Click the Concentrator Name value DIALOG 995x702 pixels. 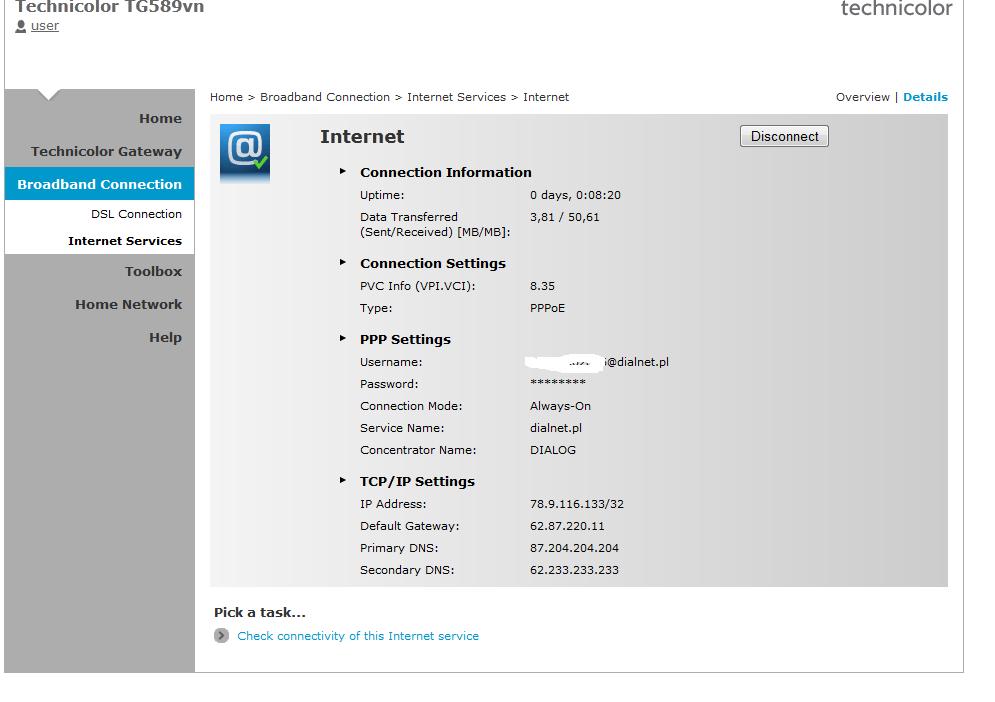(x=553, y=451)
